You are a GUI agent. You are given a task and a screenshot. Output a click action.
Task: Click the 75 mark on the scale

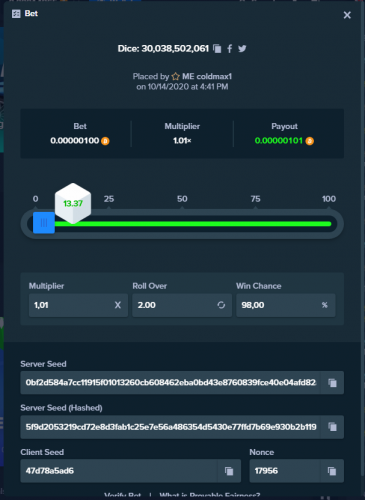[x=255, y=199]
